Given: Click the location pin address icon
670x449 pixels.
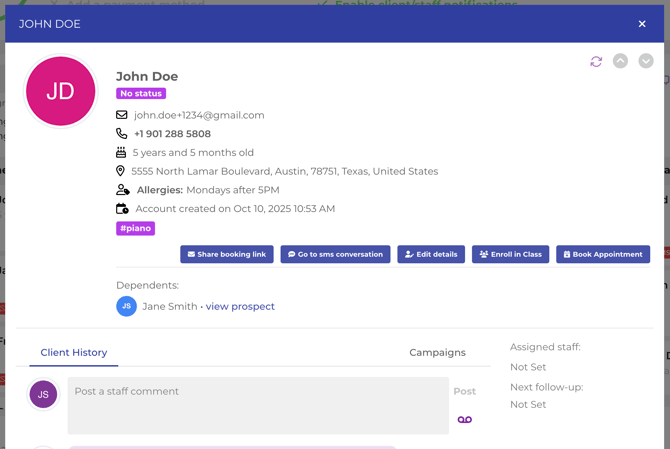Looking at the screenshot, I should (120, 171).
